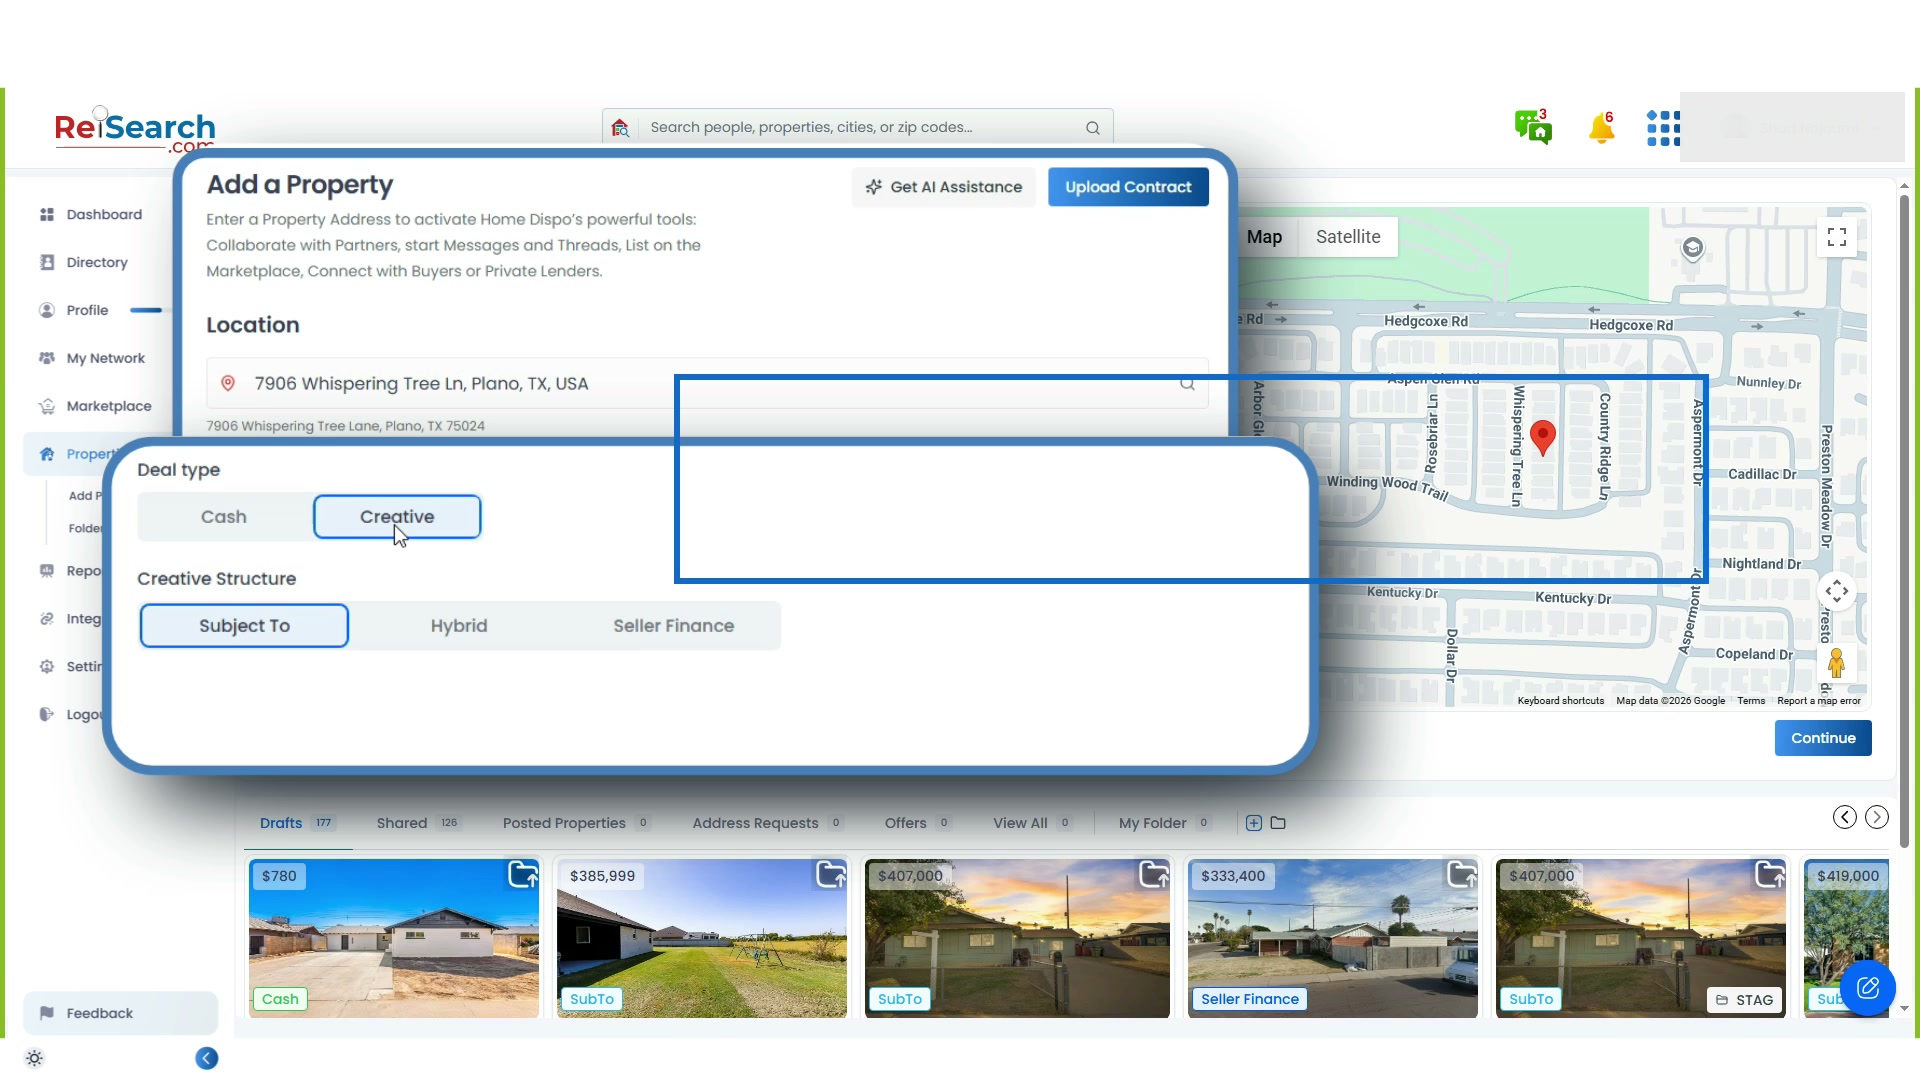
Task: Click the folder icon beside My Folder
Action: coord(1278,823)
